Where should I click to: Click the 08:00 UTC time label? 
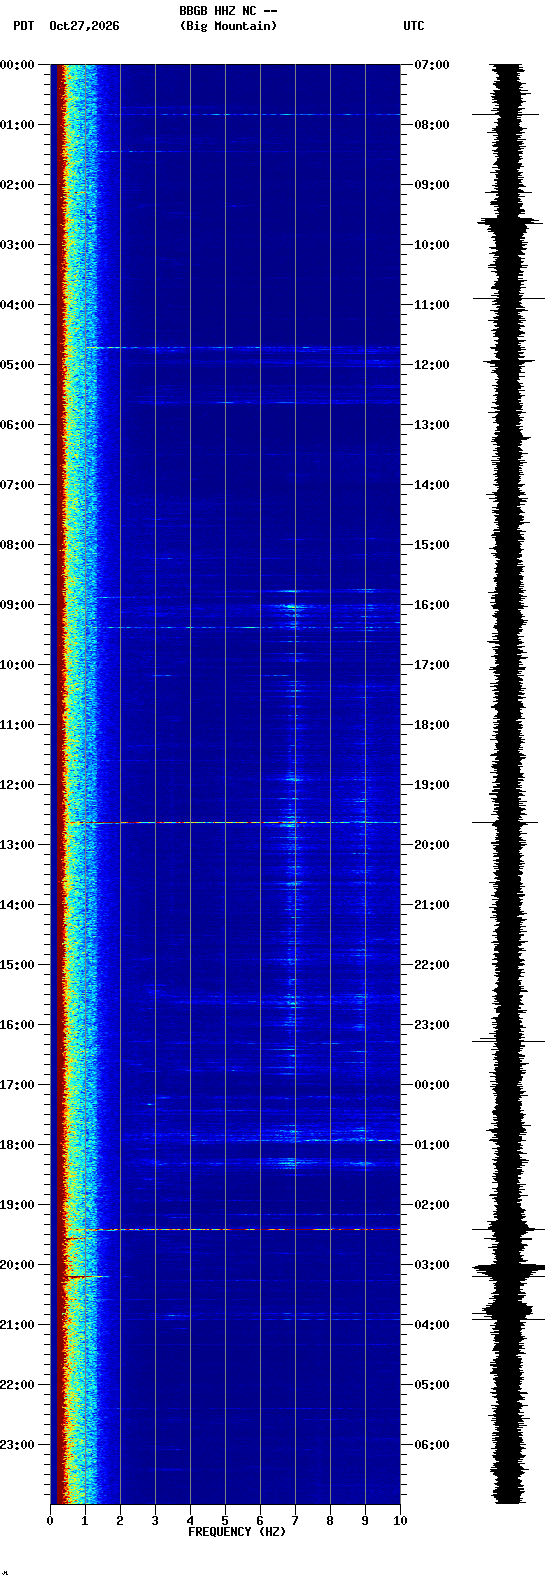point(432,125)
